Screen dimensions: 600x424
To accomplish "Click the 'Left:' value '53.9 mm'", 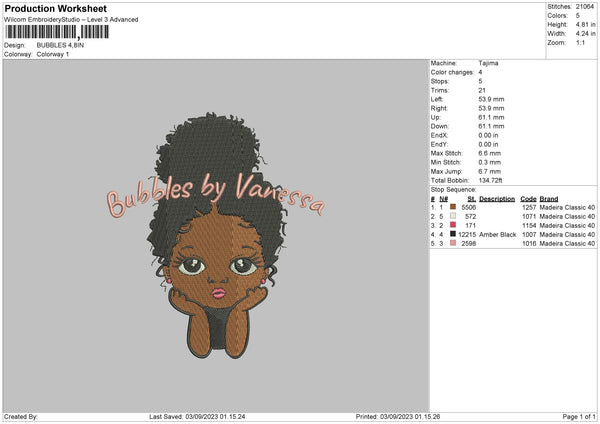I will tap(491, 99).
